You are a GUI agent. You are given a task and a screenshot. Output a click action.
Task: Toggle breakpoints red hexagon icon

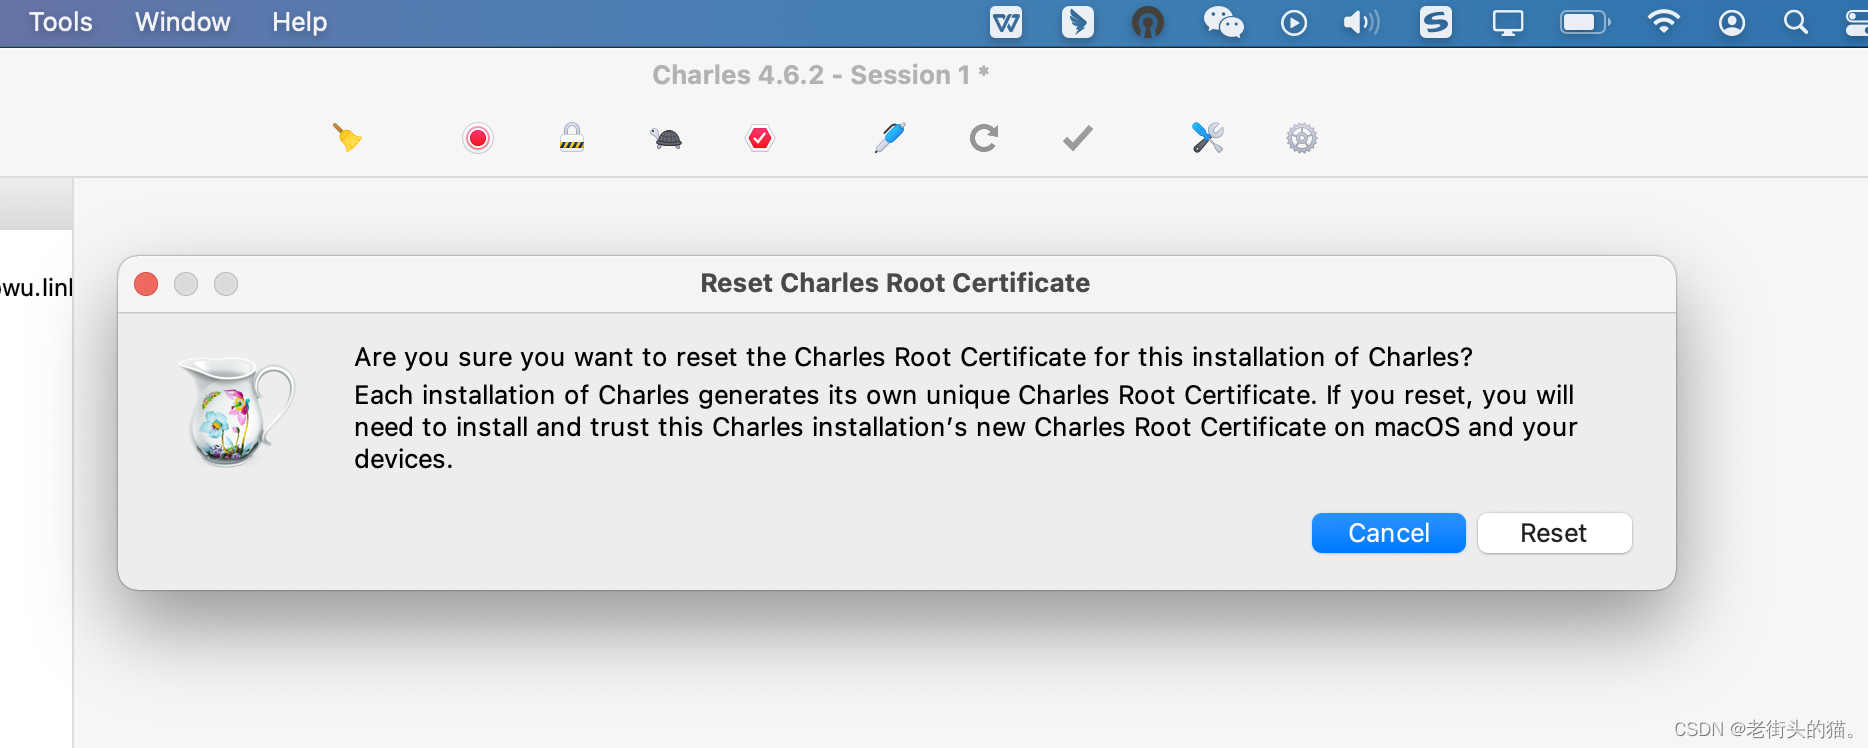760,138
